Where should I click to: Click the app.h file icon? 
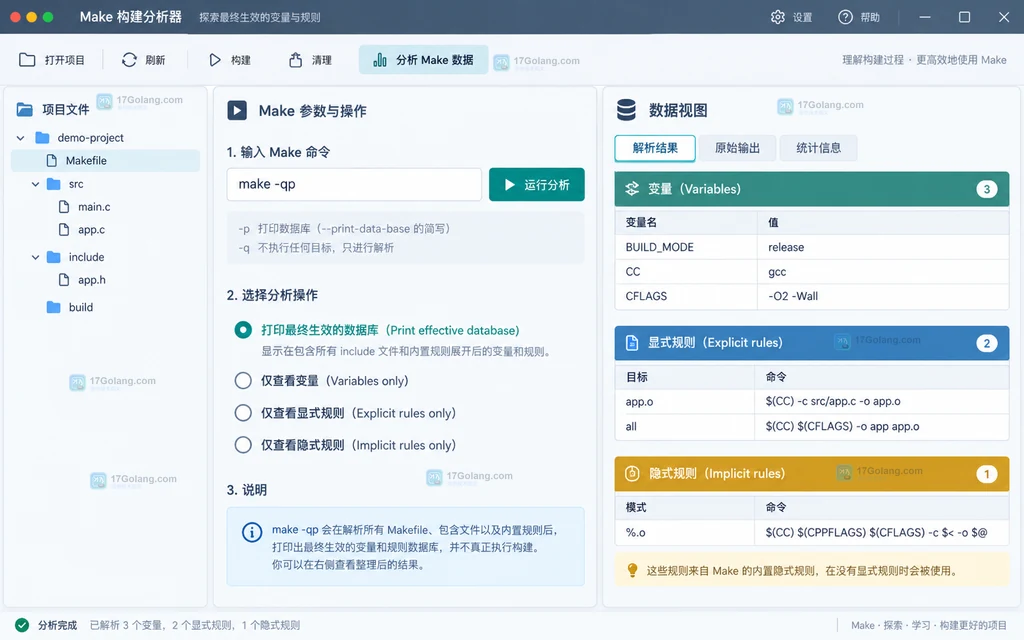(x=64, y=280)
